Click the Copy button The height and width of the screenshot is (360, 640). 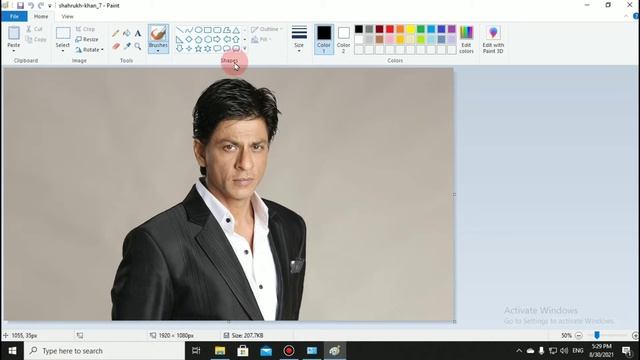[x=36, y=39]
